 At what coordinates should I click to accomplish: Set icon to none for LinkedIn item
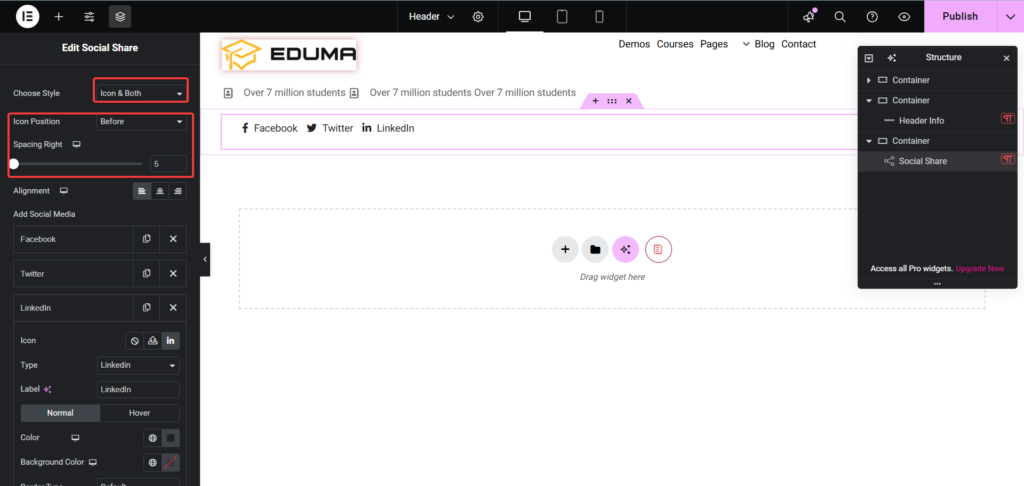pos(135,340)
